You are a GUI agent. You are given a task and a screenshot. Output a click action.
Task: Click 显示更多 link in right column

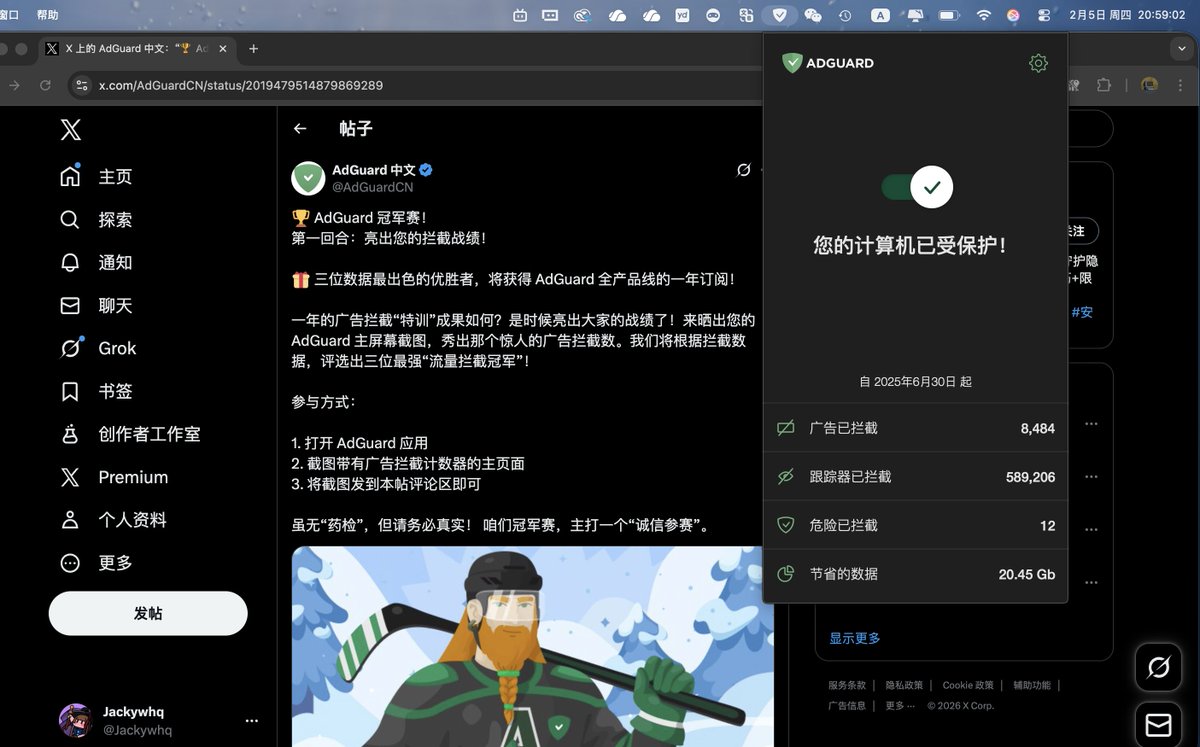tap(855, 638)
